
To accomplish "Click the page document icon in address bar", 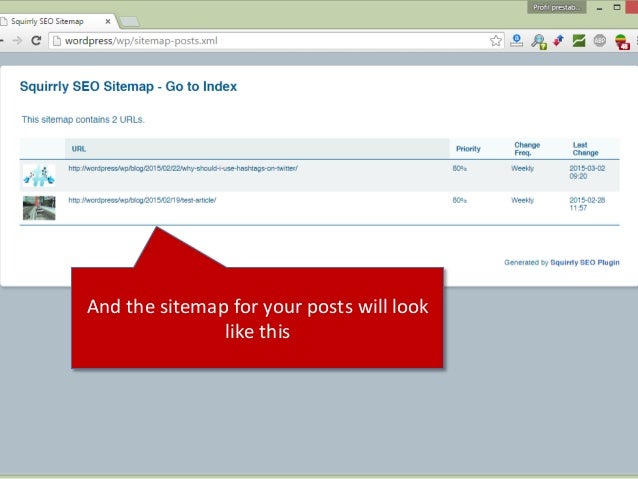I will coord(57,41).
